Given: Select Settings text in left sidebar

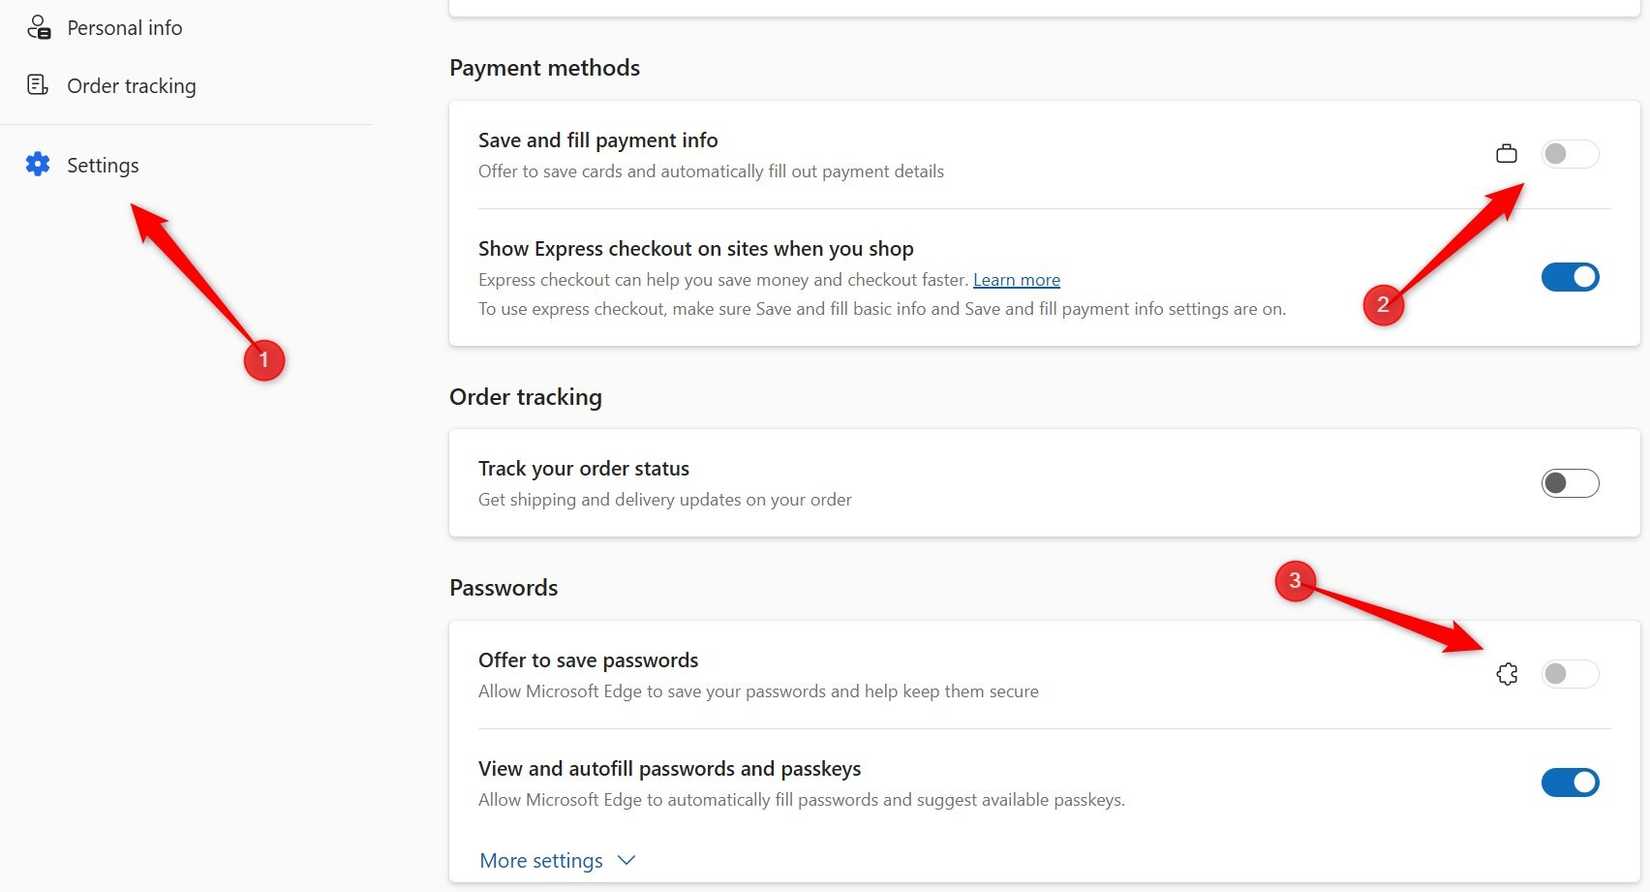Looking at the screenshot, I should (103, 165).
